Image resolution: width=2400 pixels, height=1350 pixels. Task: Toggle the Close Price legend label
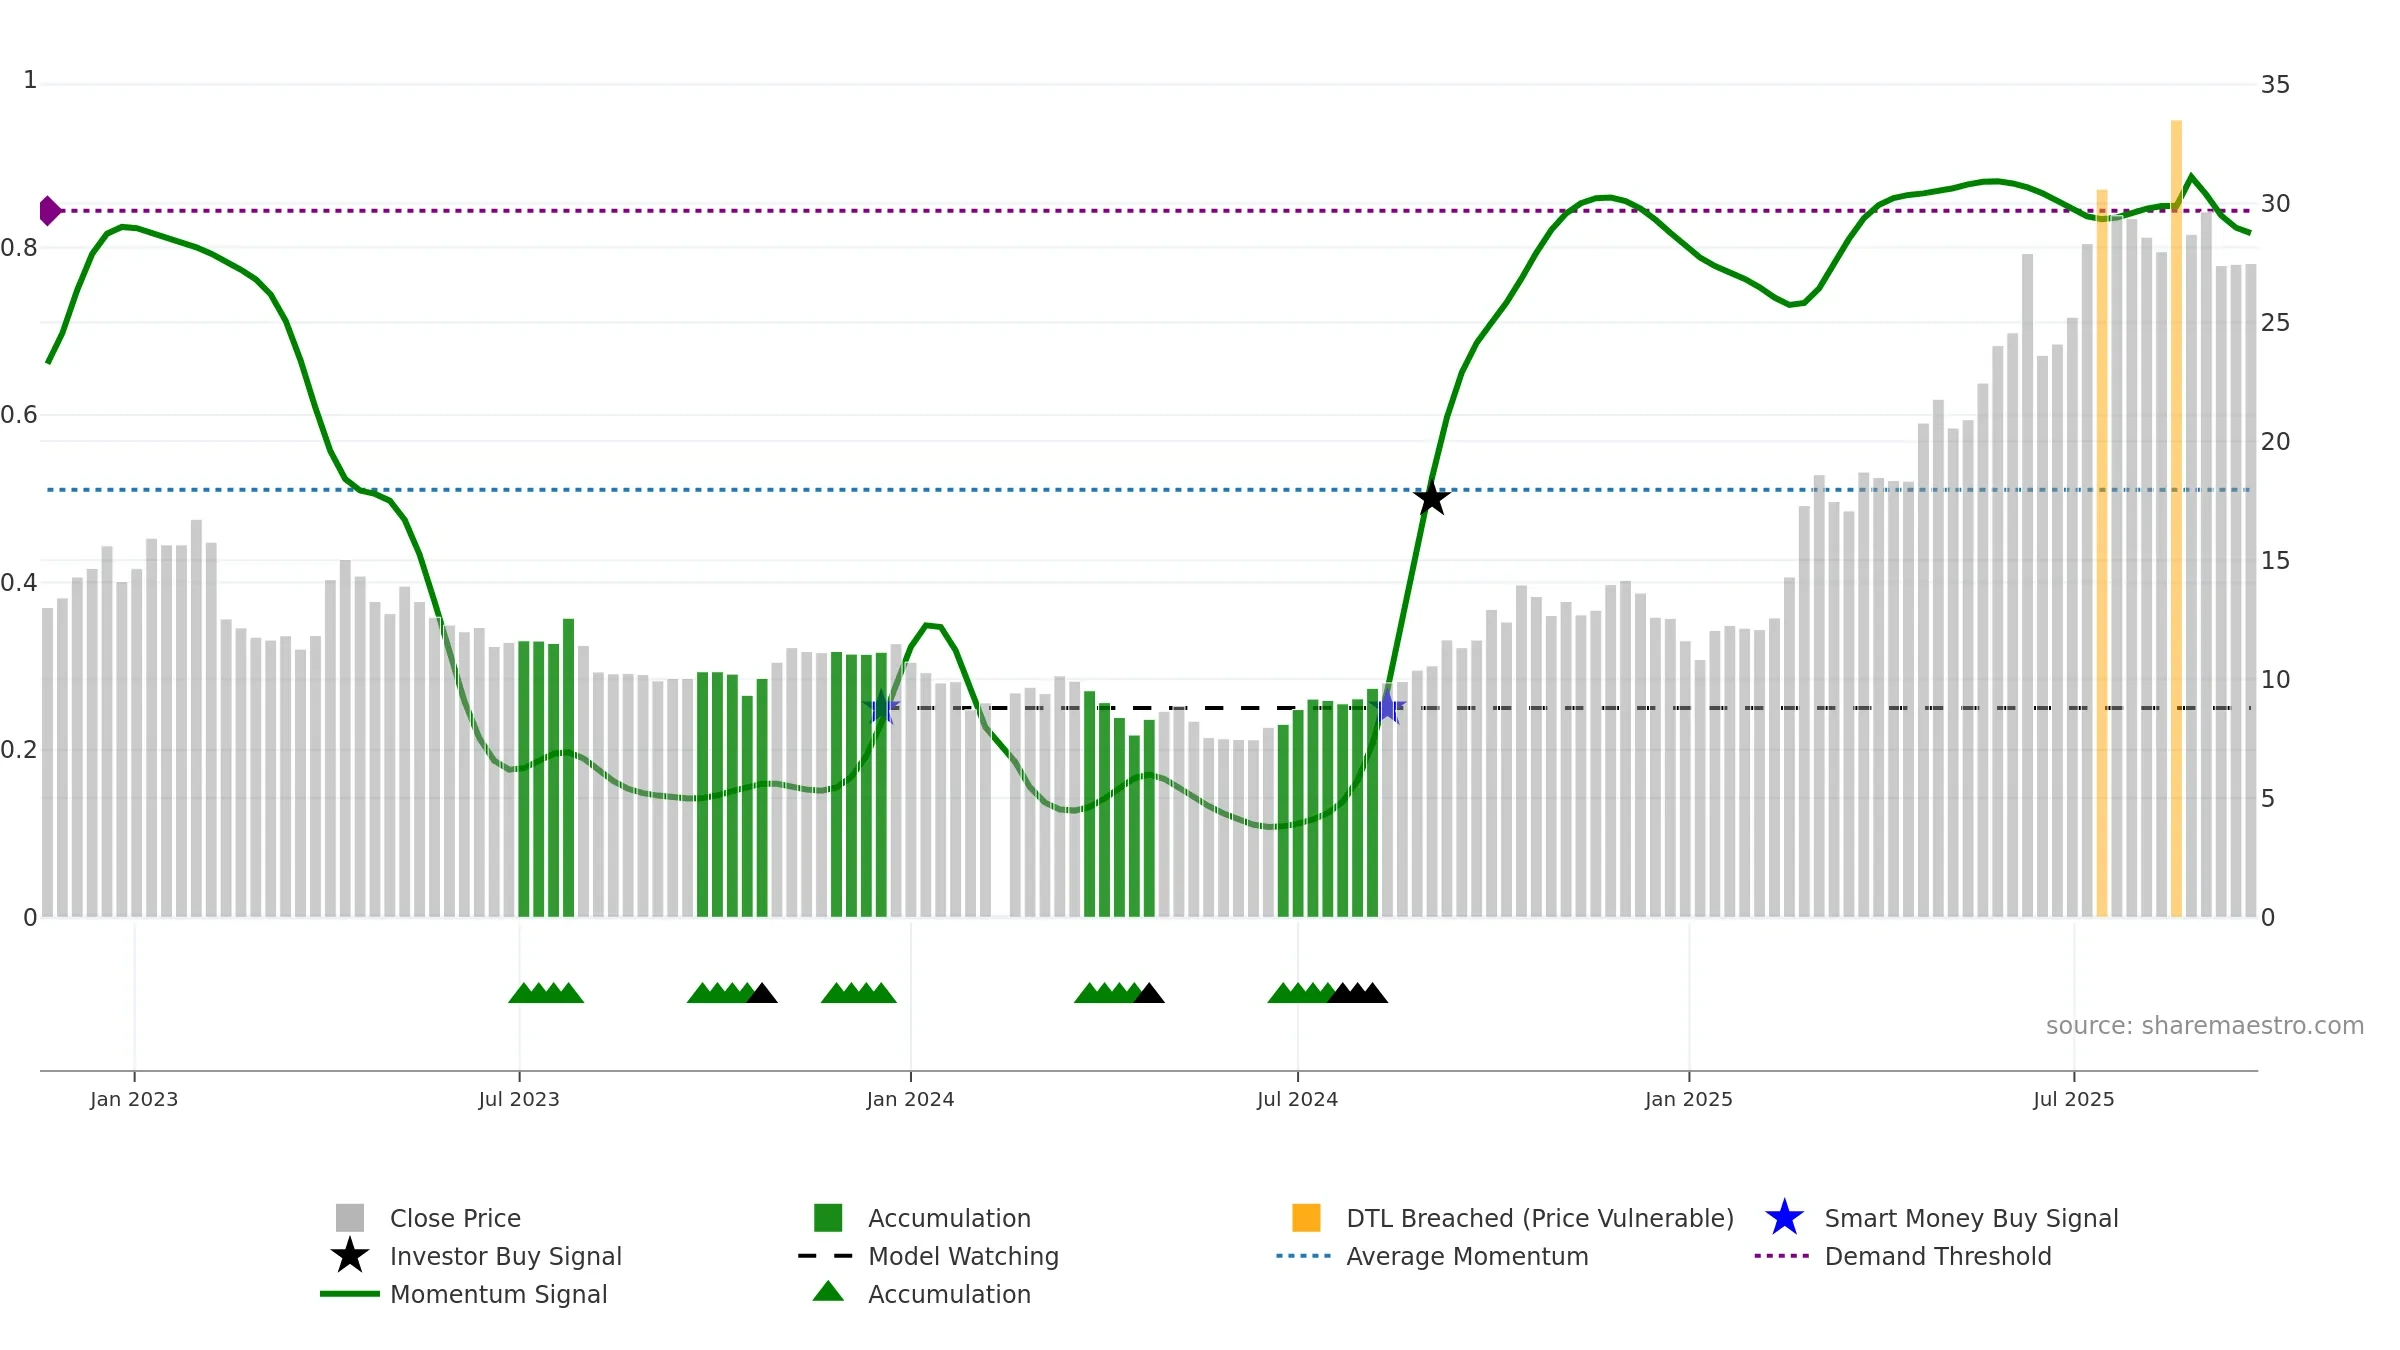(x=455, y=1218)
